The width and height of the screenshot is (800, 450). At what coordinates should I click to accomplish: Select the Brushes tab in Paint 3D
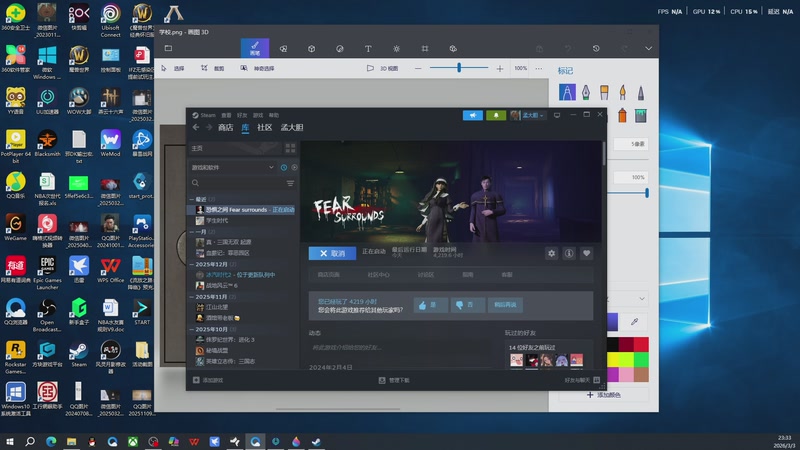255,48
